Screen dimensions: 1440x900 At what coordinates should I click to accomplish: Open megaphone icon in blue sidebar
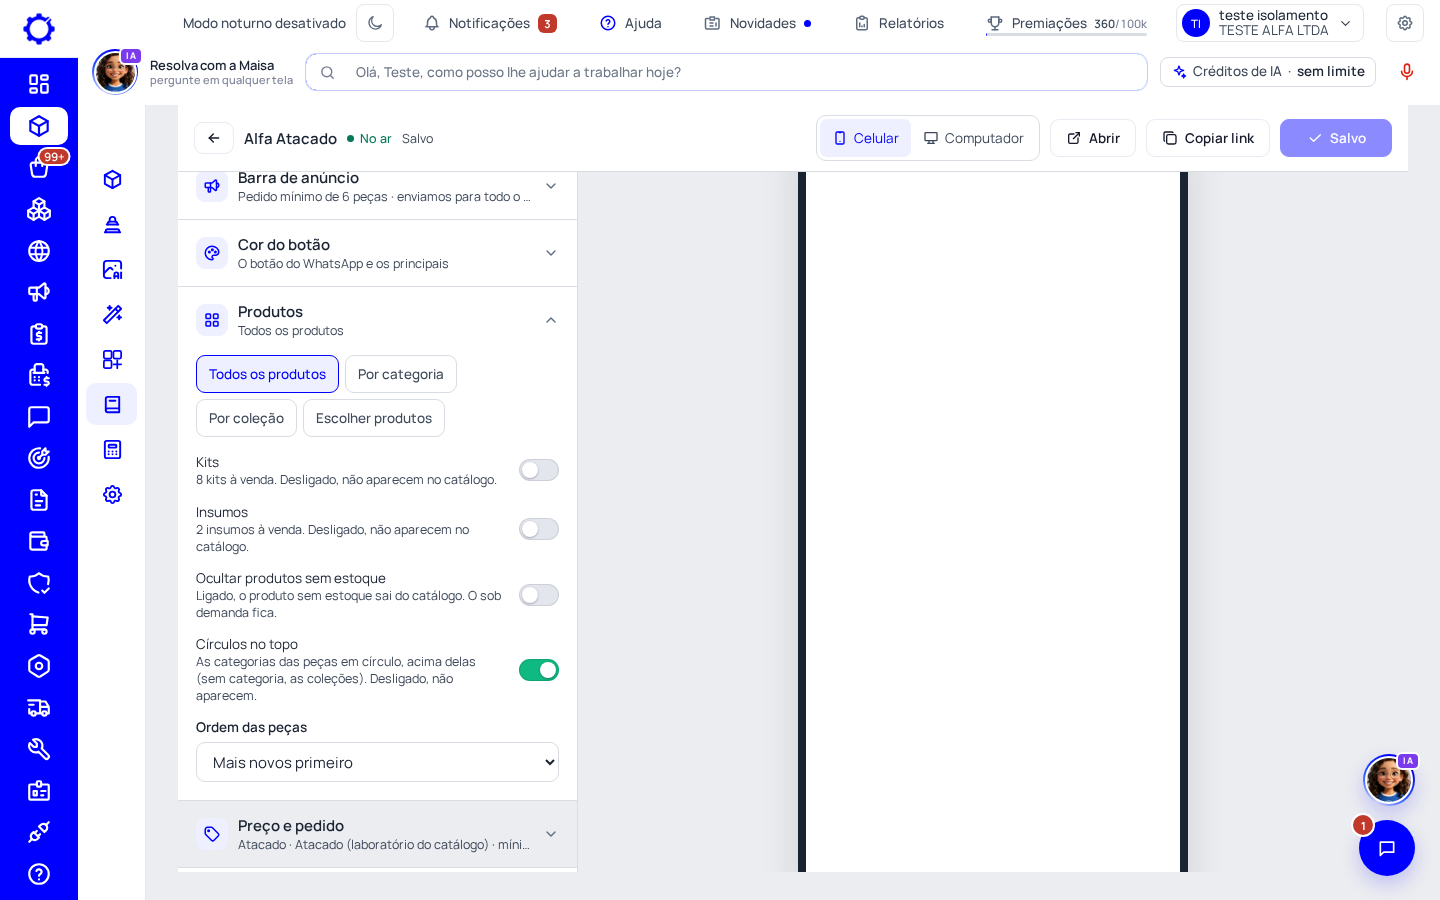click(39, 292)
